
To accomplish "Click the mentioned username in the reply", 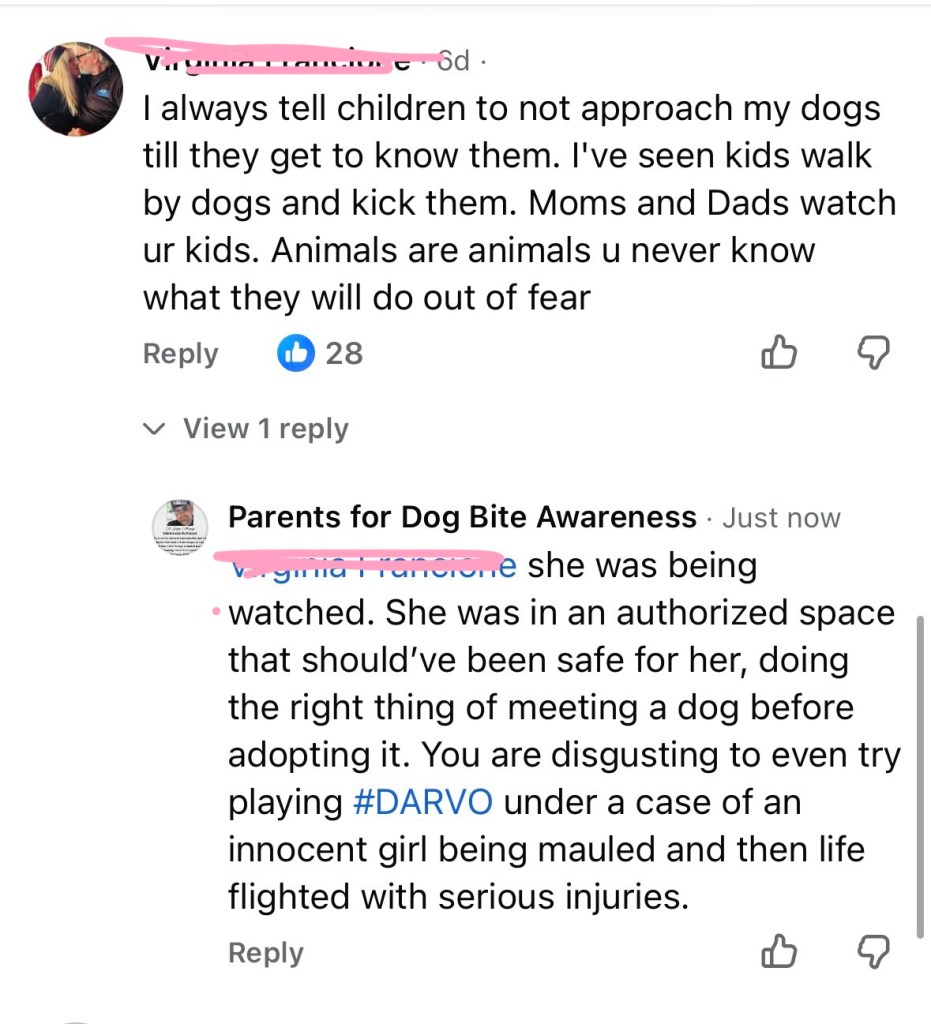I will tap(372, 565).
